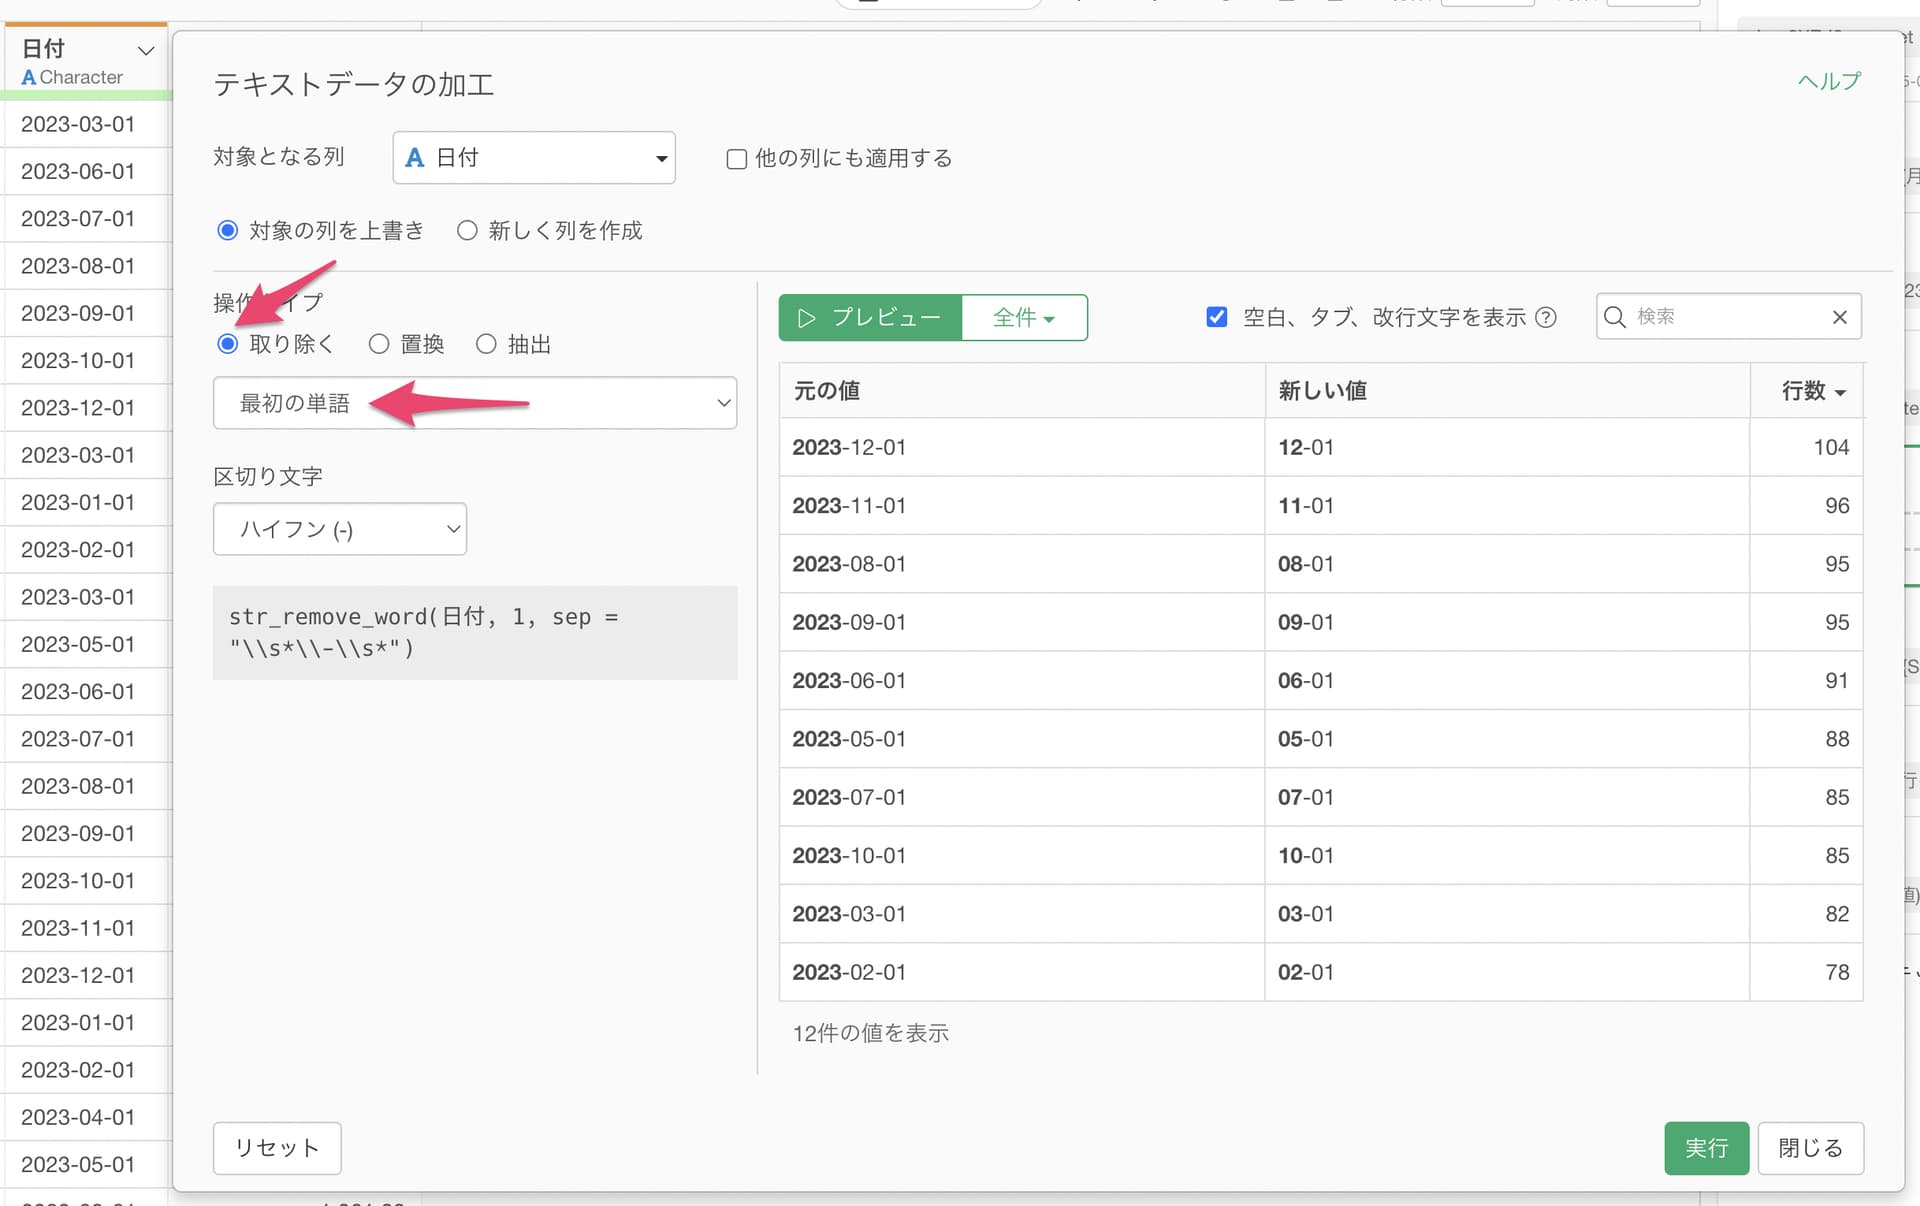The image size is (1920, 1206).
Task: Select new value cell 05-01
Action: click(x=1508, y=739)
